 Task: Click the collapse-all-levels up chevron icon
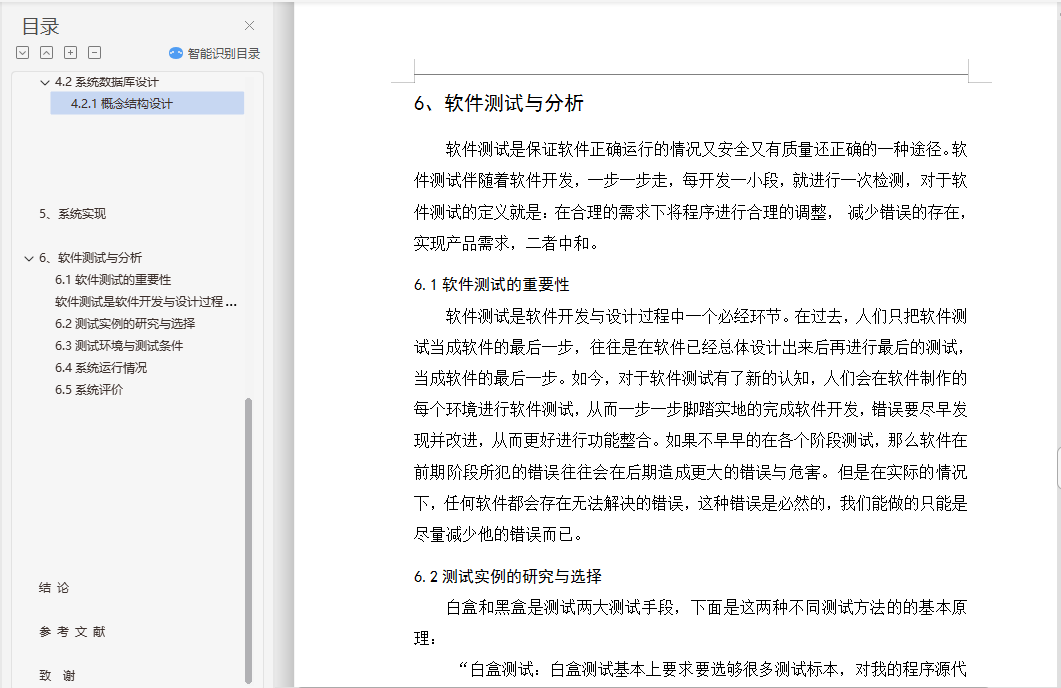coord(46,53)
